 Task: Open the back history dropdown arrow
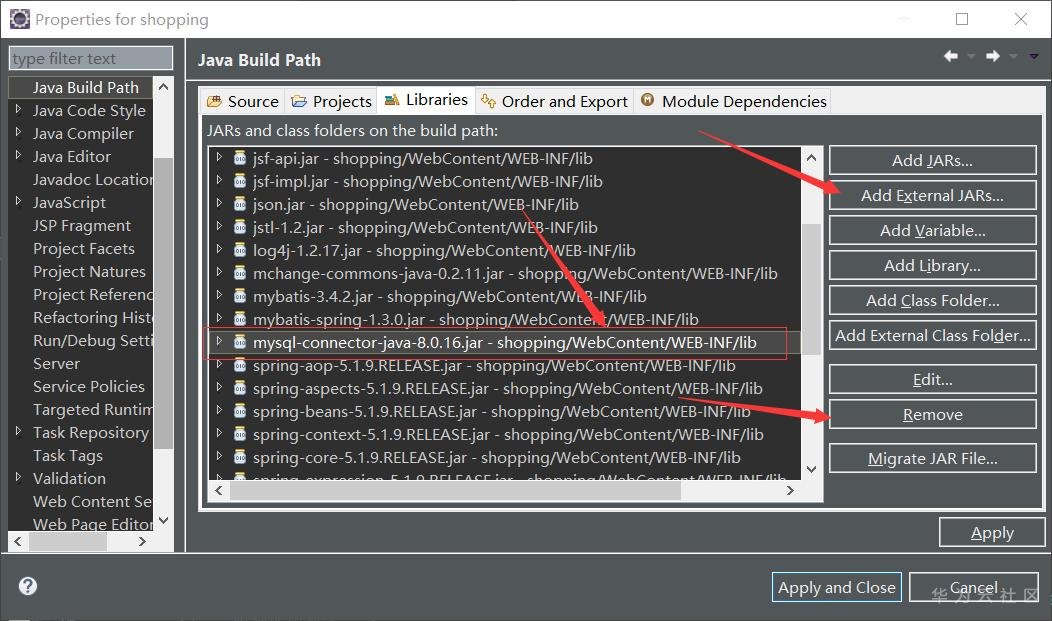[x=971, y=56]
